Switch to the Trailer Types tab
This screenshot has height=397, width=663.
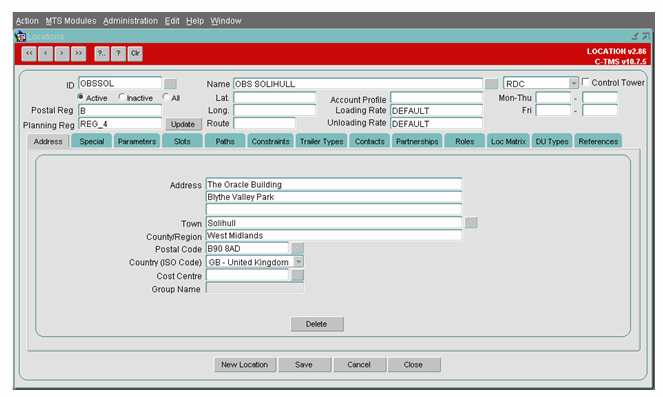tap(321, 141)
